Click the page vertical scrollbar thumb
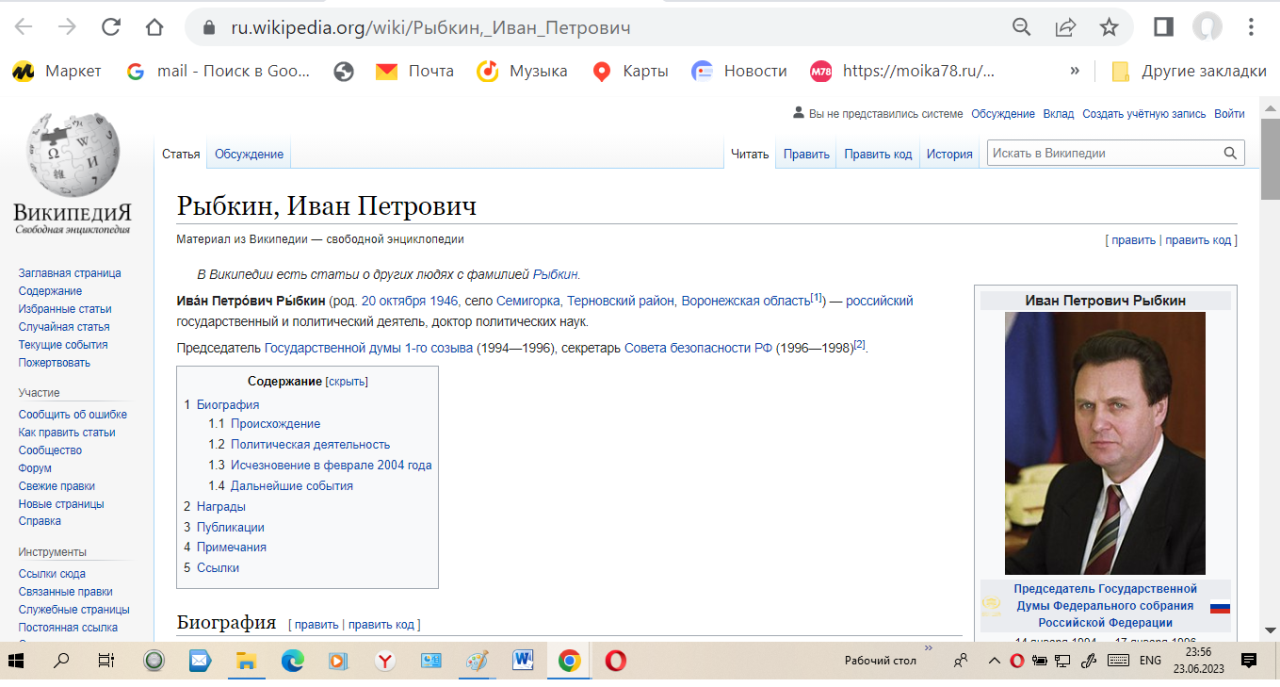This screenshot has height=687, width=1280. point(1270,158)
